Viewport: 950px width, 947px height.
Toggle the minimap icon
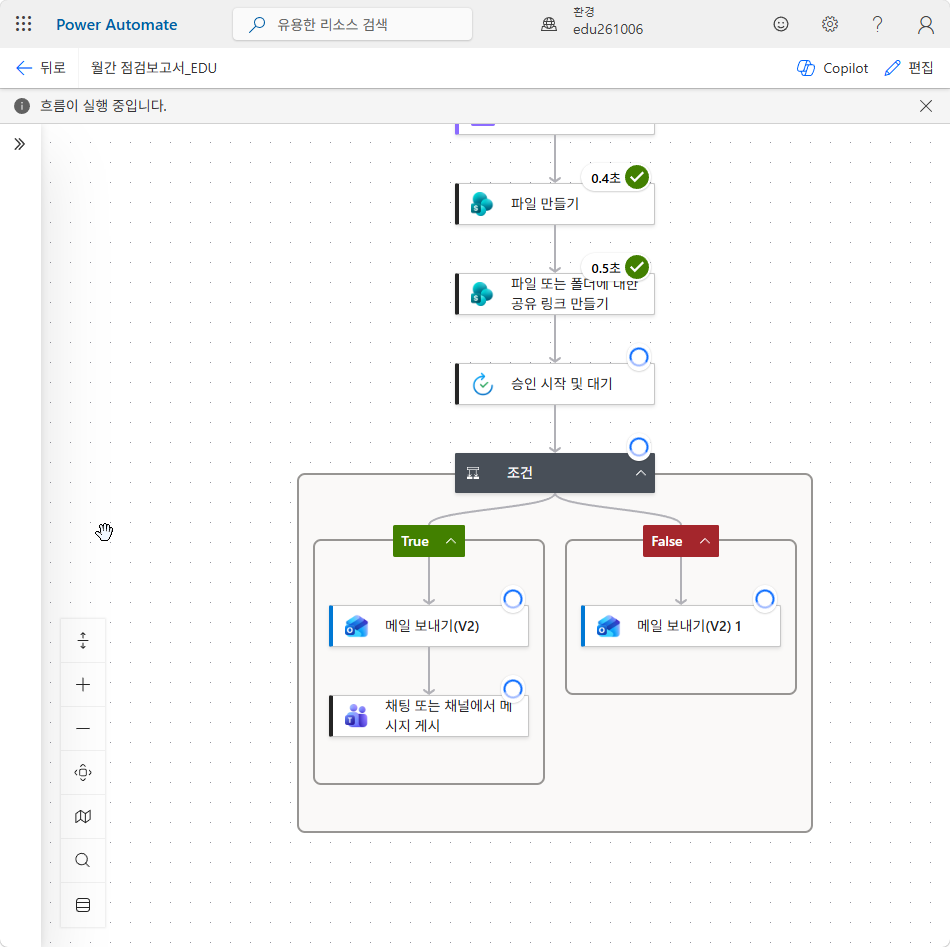point(83,817)
